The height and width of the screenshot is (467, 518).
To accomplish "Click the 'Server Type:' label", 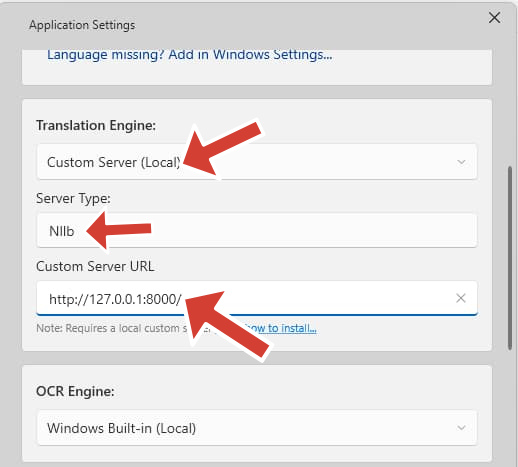I will click(73, 199).
